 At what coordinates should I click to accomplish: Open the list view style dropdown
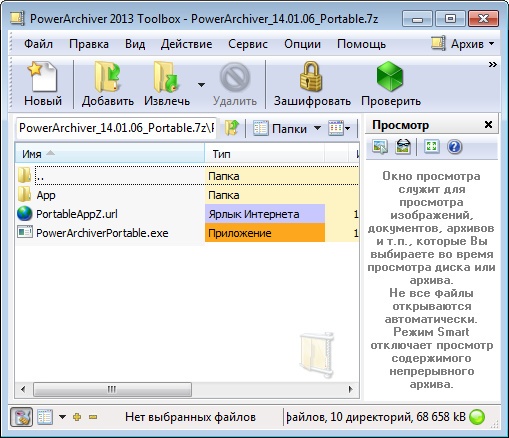pos(339,128)
